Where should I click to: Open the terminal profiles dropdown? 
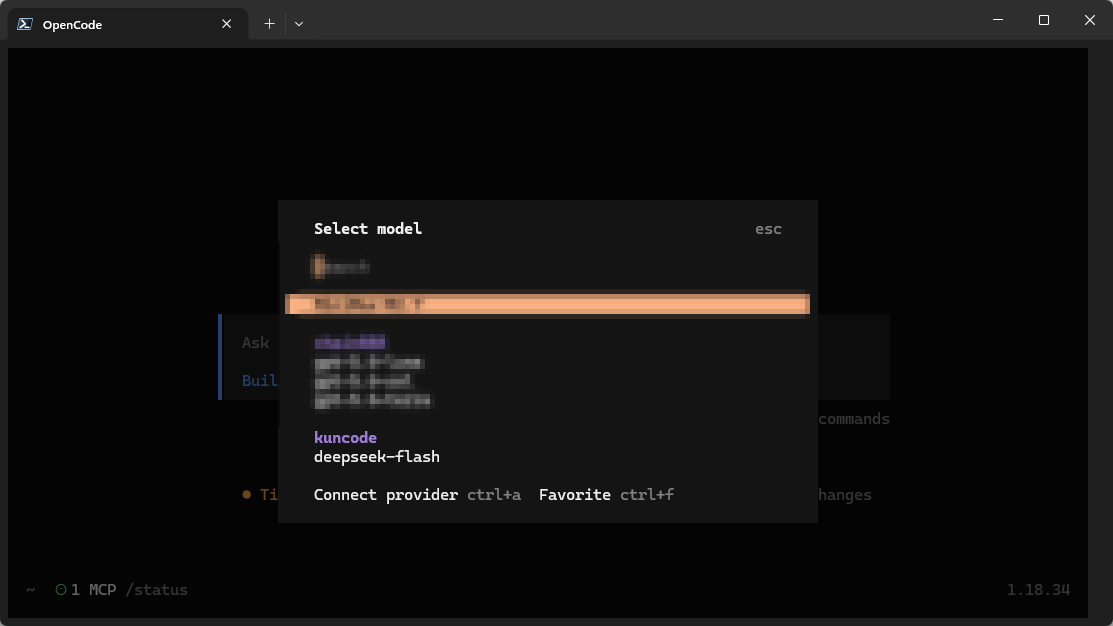coord(299,24)
